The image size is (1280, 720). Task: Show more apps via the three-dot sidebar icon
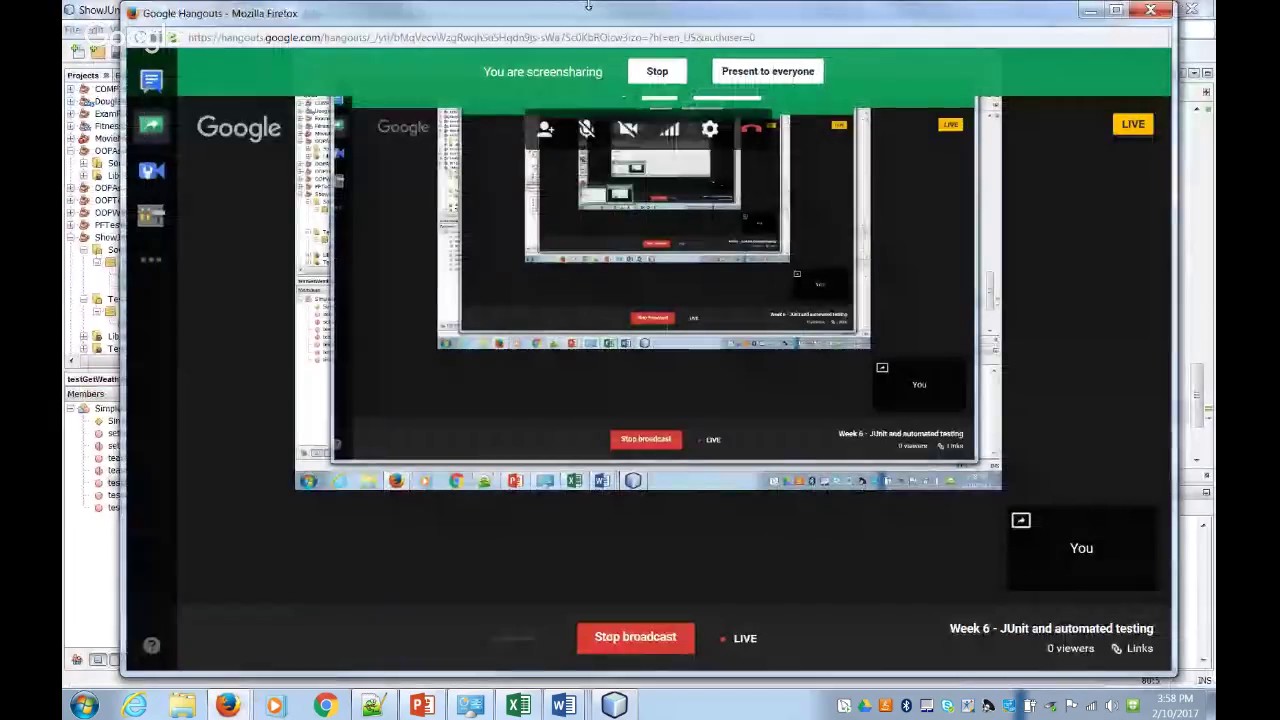coord(151,259)
